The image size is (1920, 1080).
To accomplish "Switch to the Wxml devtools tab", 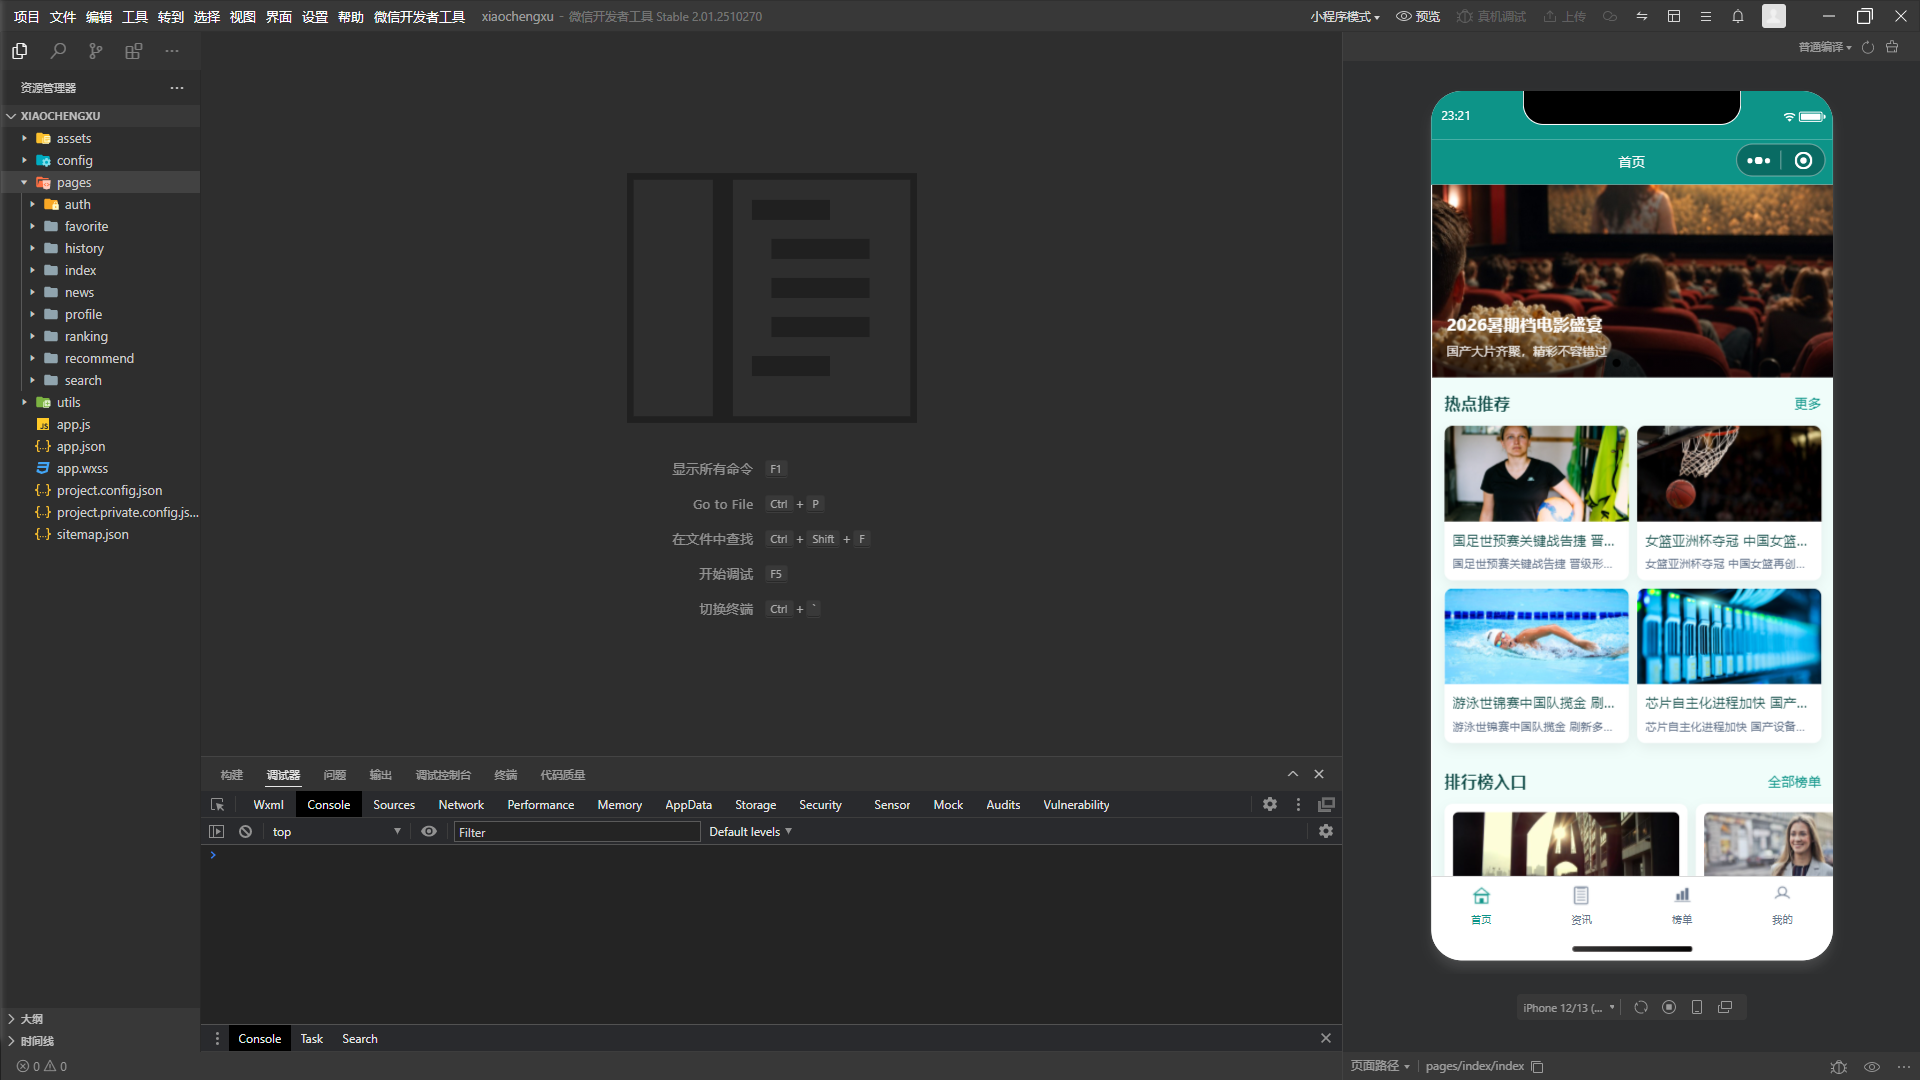I will click(x=268, y=805).
